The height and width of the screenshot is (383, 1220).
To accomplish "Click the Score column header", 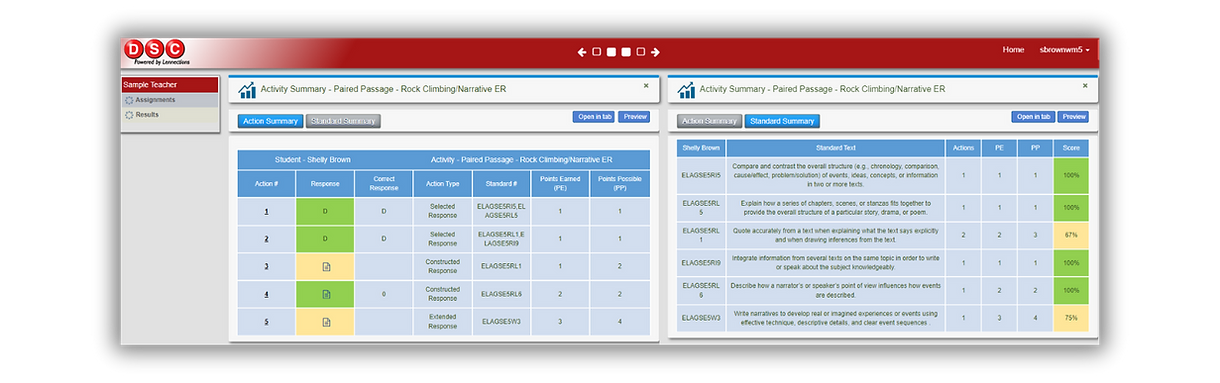I will coord(1071,148).
